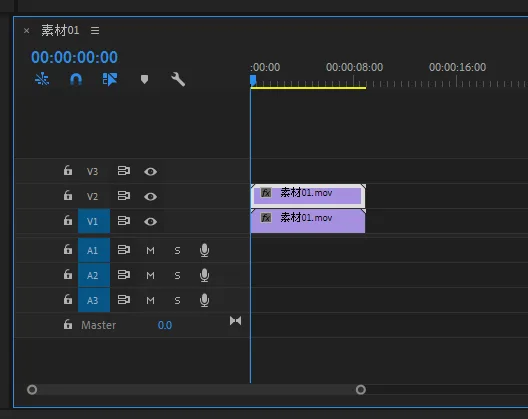
Task: Click the blue playhead marker
Action: coord(253,81)
